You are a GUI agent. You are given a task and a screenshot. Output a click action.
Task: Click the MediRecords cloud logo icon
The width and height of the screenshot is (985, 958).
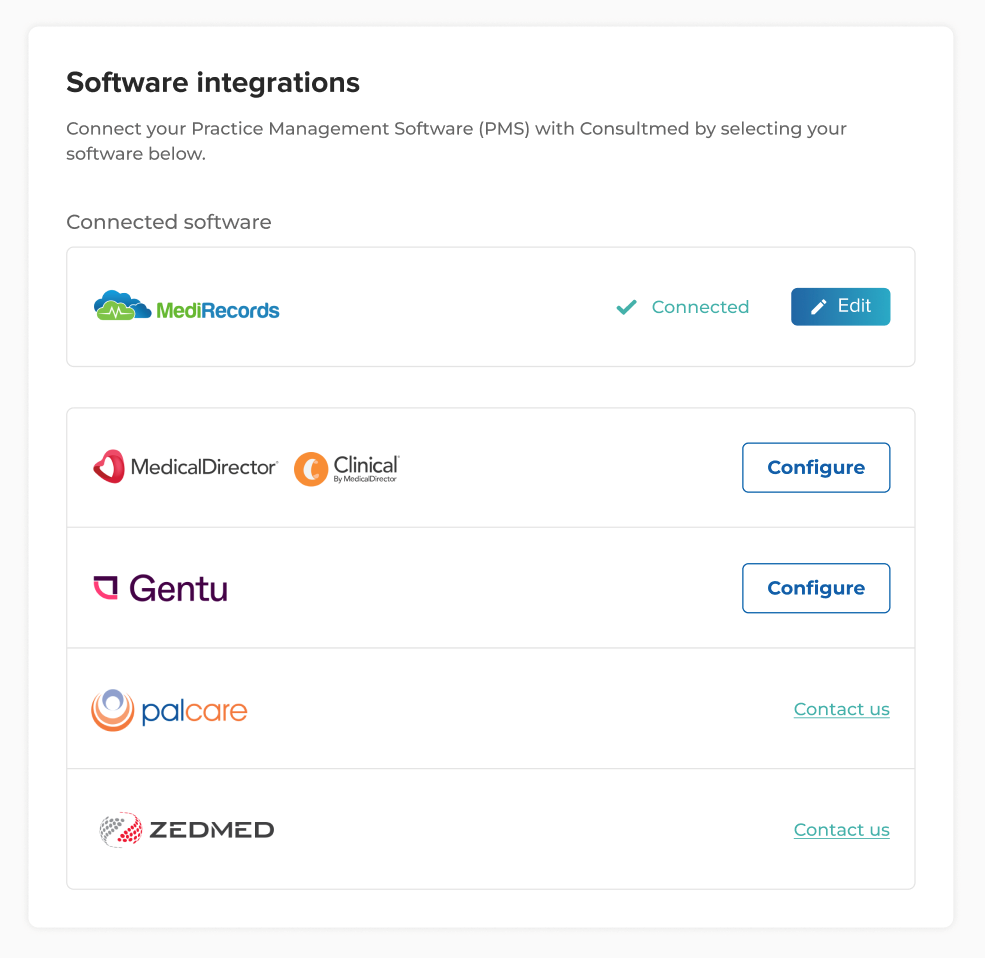click(x=122, y=305)
